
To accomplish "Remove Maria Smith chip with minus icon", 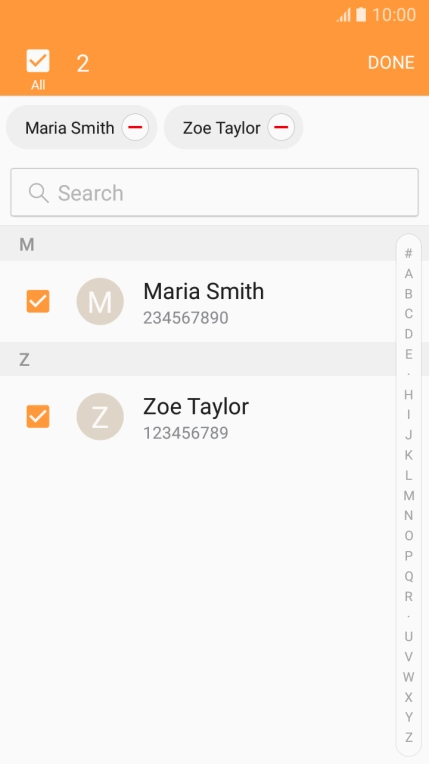I will [135, 127].
